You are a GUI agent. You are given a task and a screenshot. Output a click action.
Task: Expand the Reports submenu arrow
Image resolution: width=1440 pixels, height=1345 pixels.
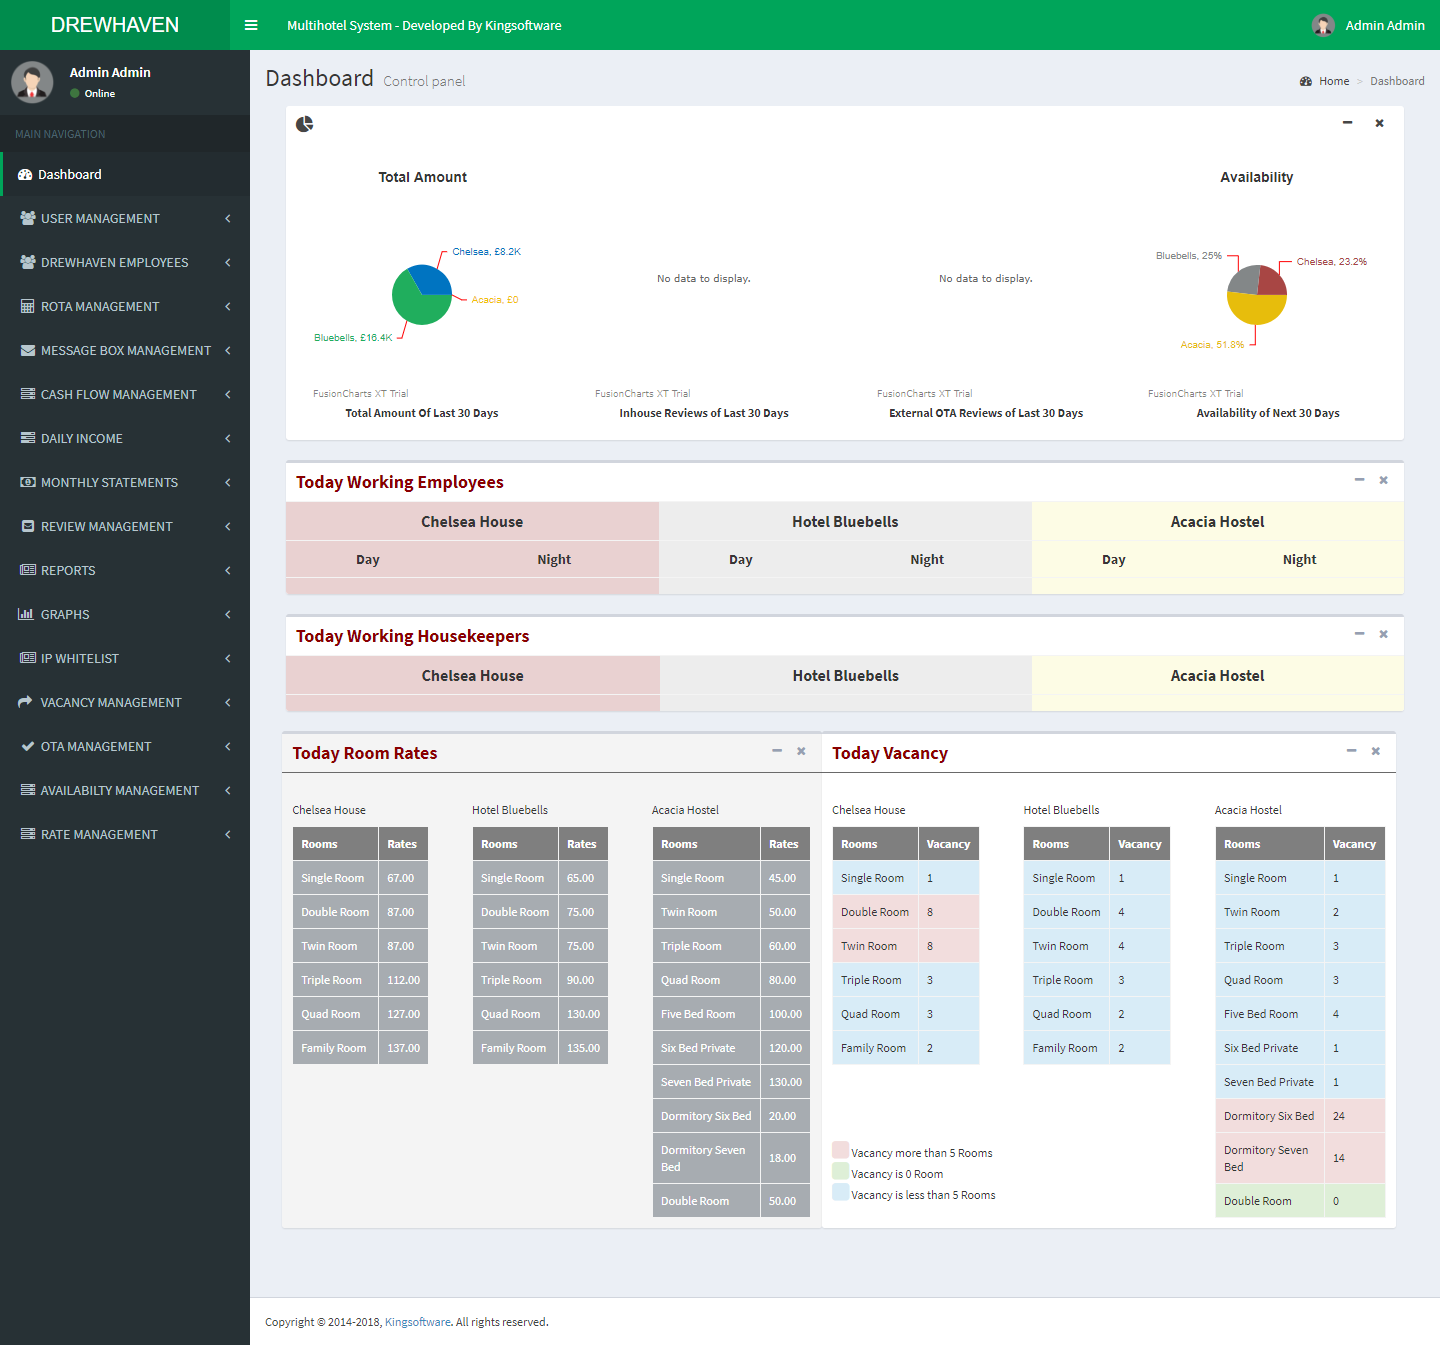coord(228,570)
